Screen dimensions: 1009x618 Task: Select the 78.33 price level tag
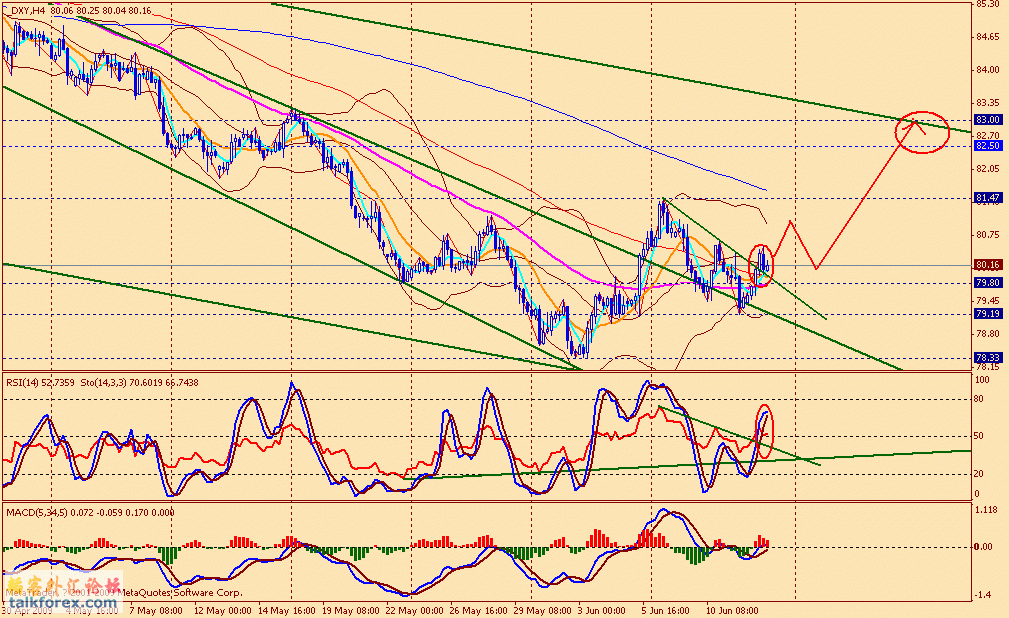coord(988,358)
